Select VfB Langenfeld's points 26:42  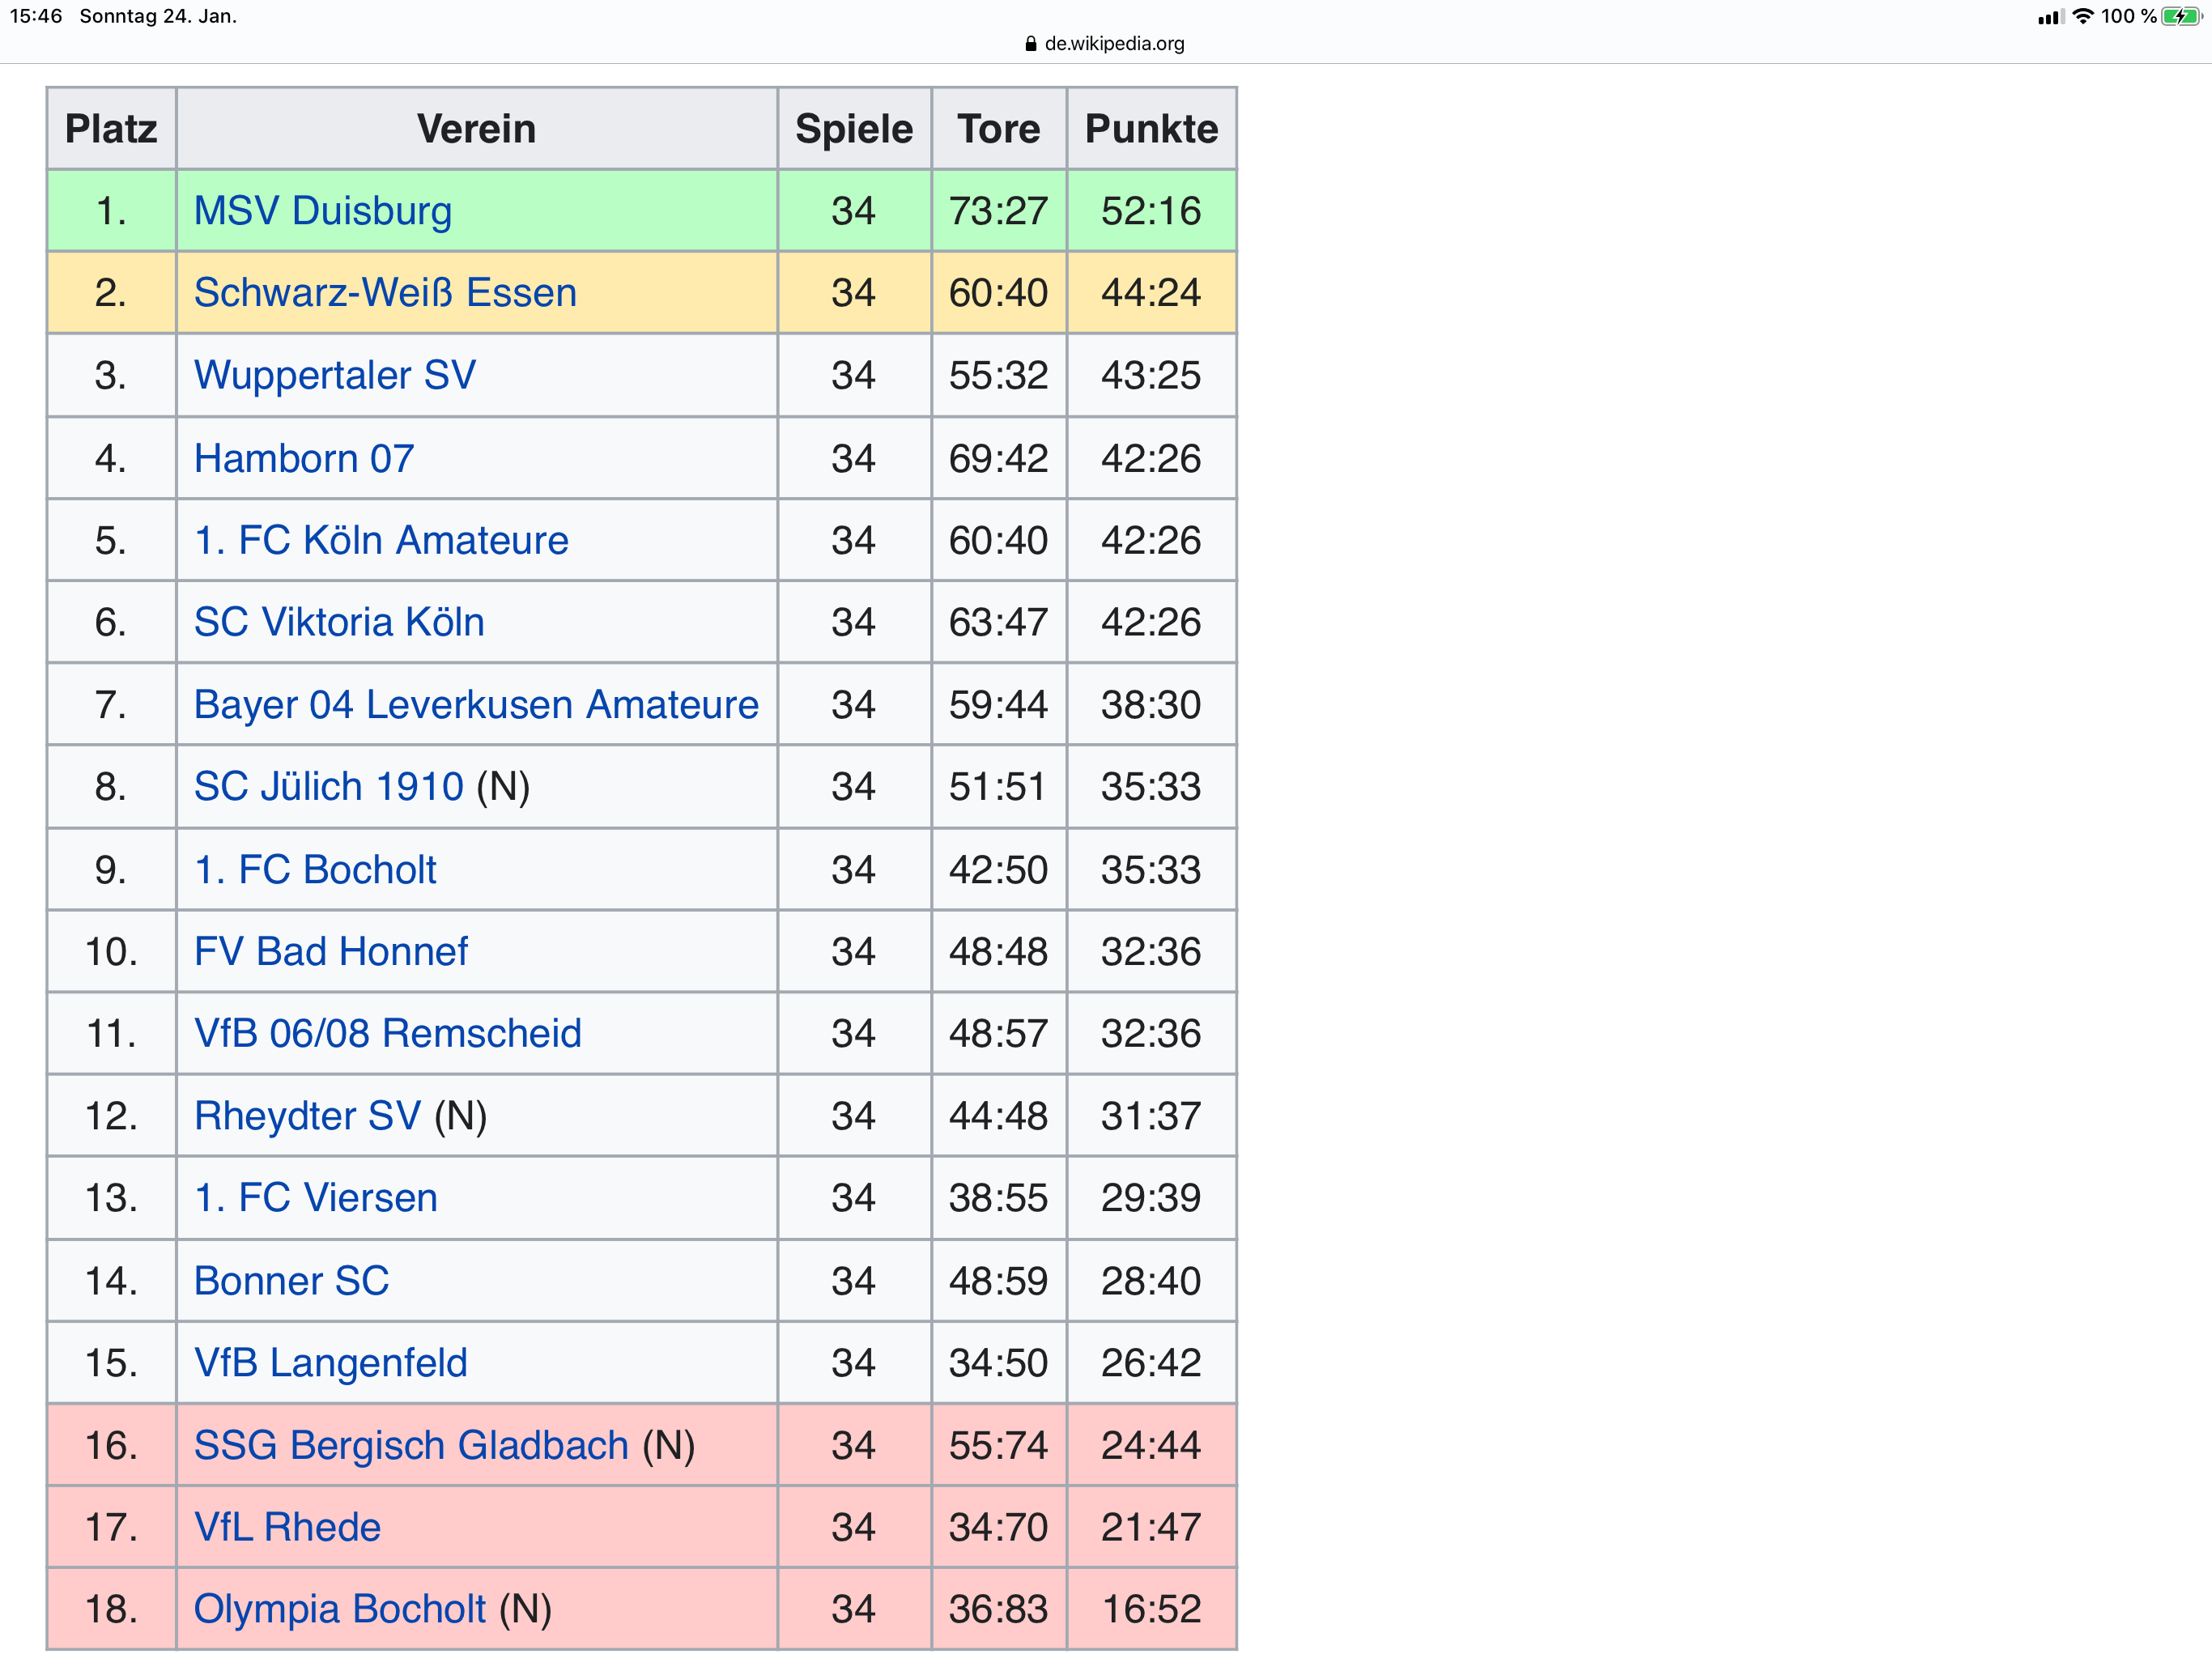[1151, 1363]
